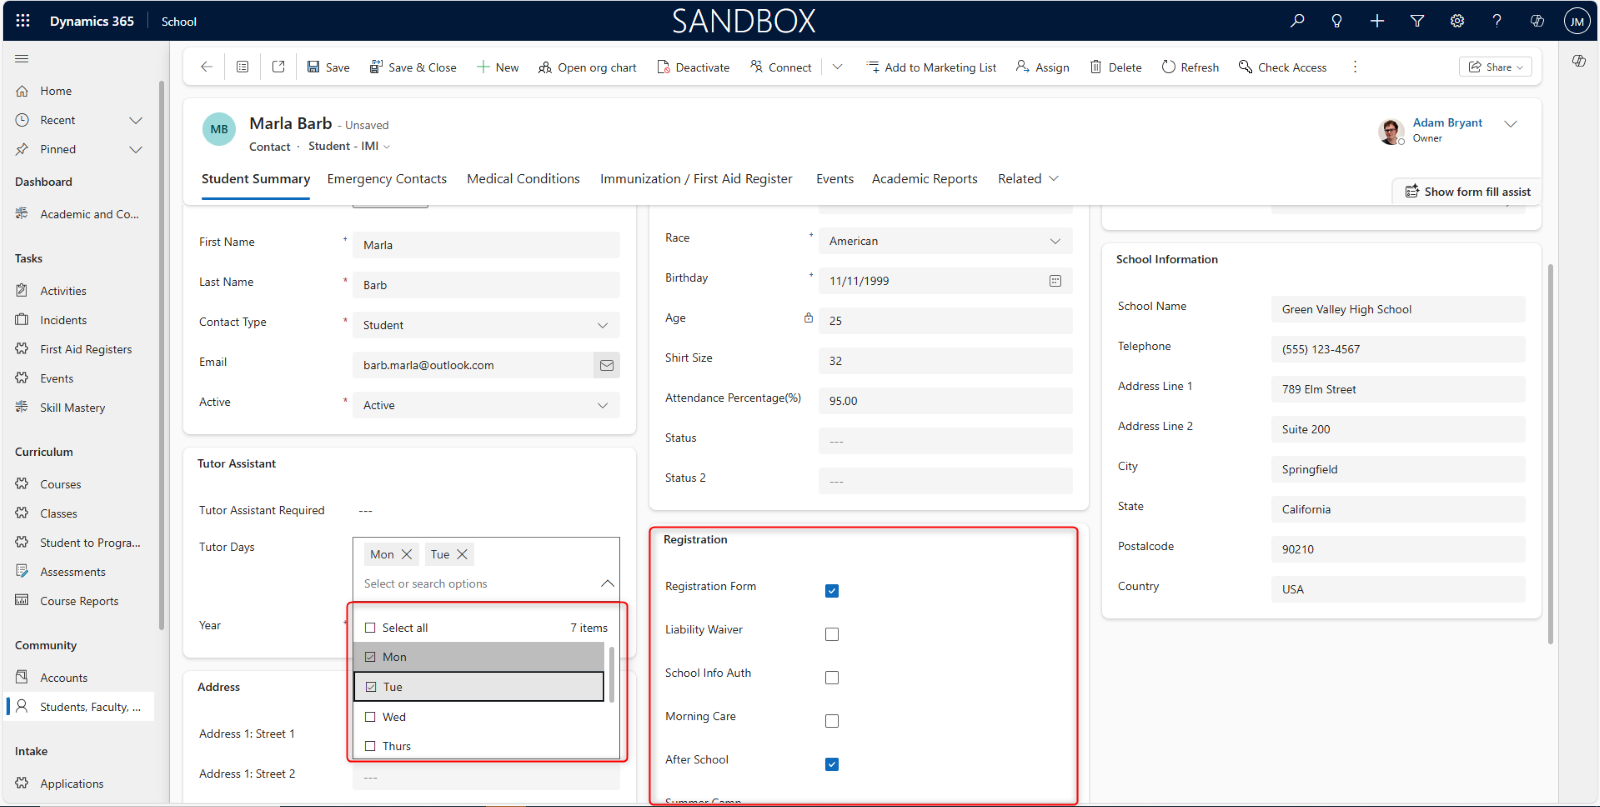Click the Delete trash icon
This screenshot has width=1600, height=807.
(x=1096, y=67)
